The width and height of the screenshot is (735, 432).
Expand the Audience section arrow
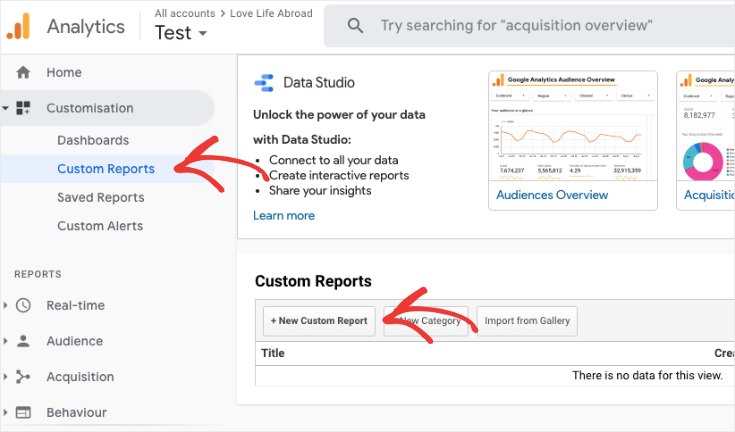(5, 341)
